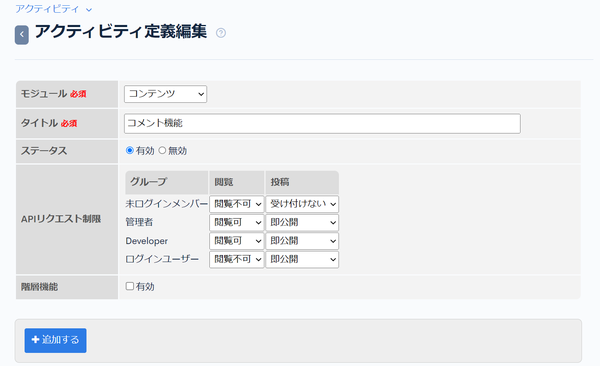600x366 pixels.
Task: Click the ステータス row label
Action: (x=44, y=151)
